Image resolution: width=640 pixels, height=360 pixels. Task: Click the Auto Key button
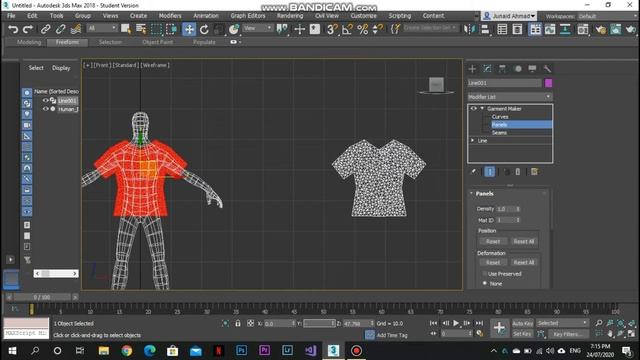[522, 323]
